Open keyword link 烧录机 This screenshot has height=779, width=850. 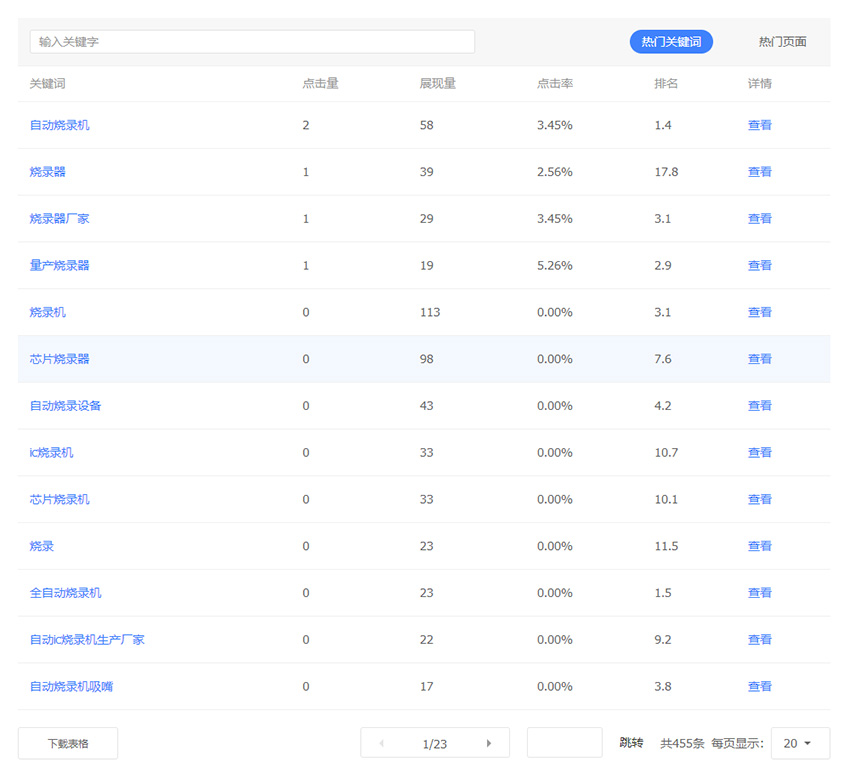(48, 312)
